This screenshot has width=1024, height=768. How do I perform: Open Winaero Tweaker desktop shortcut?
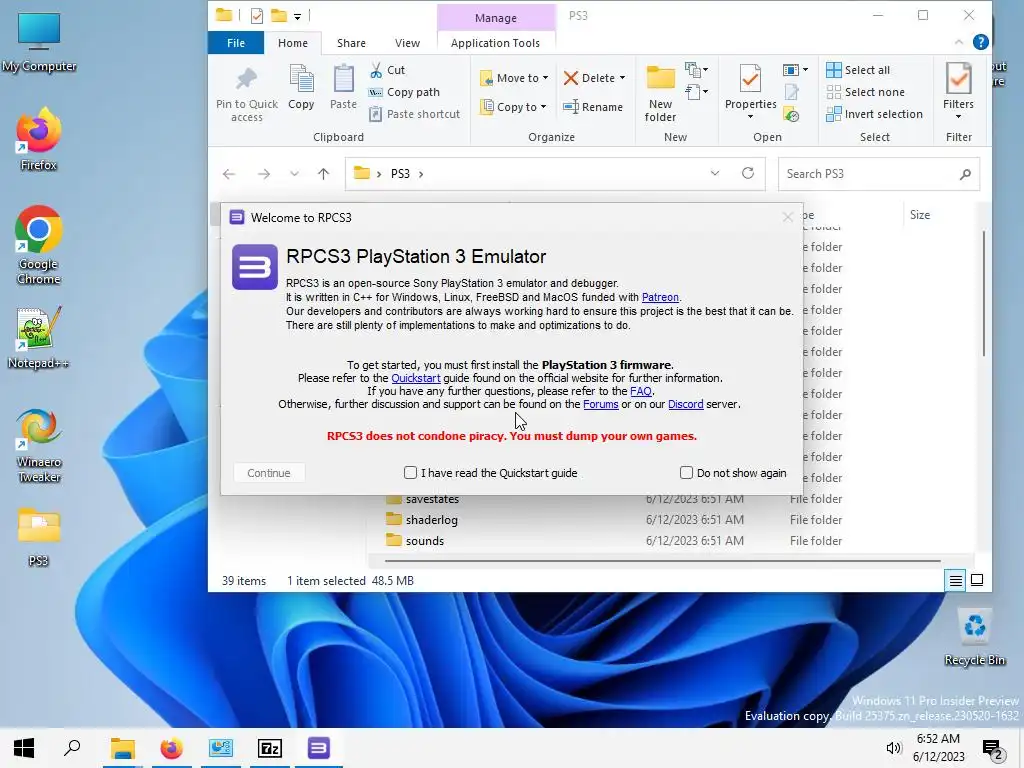coord(39,445)
